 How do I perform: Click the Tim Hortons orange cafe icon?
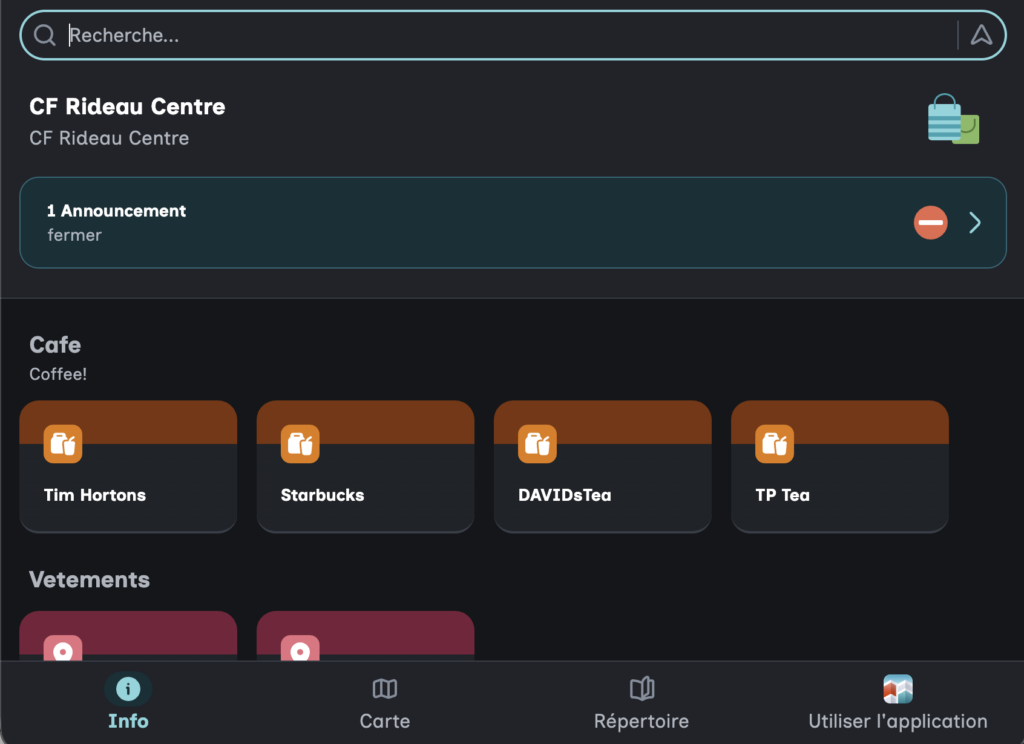click(63, 444)
